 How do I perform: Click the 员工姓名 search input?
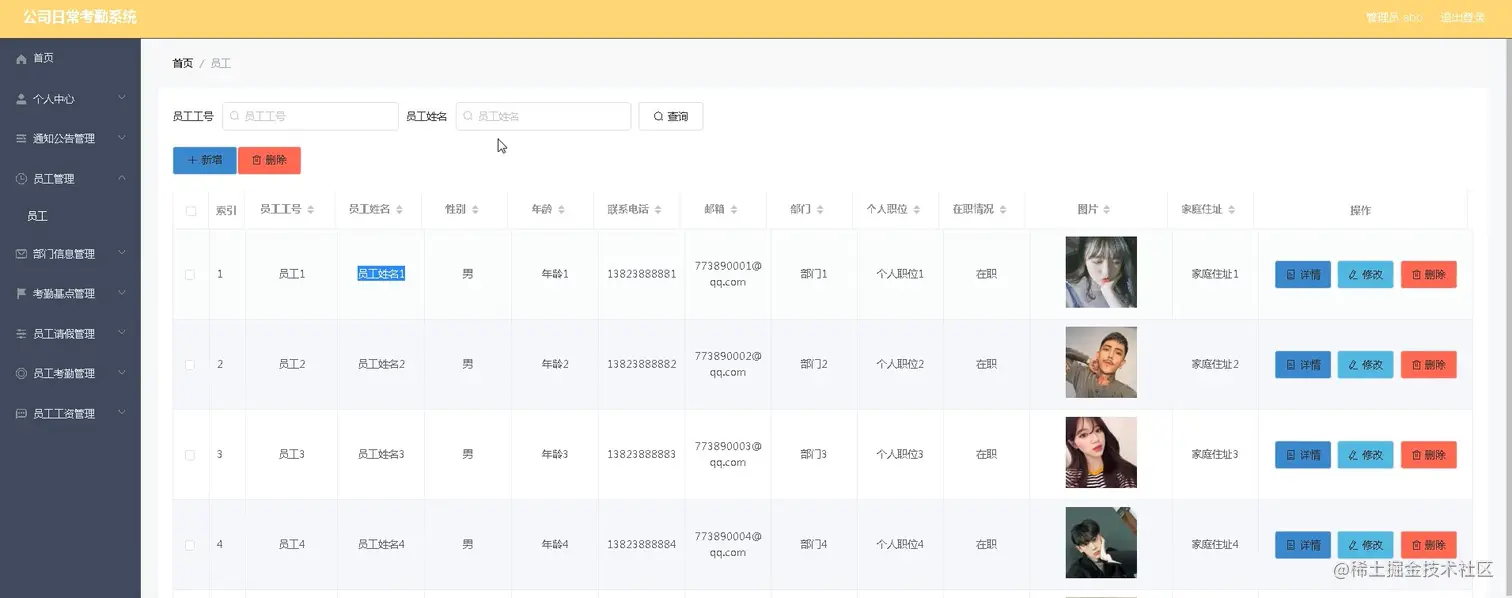543,116
